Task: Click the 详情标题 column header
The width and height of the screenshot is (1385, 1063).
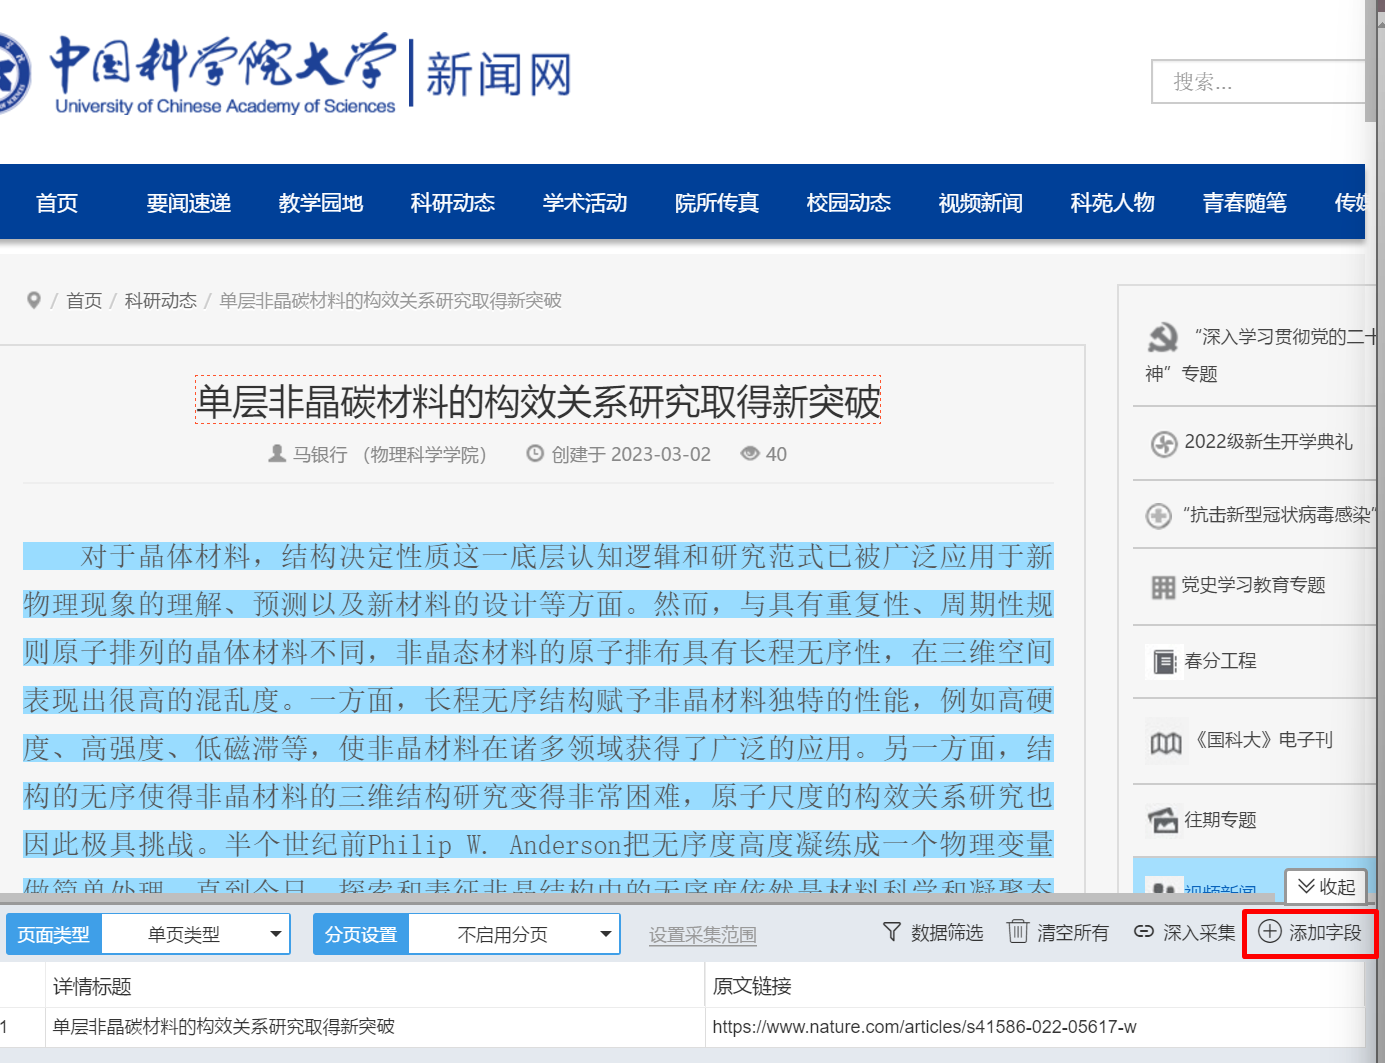Action: [92, 987]
